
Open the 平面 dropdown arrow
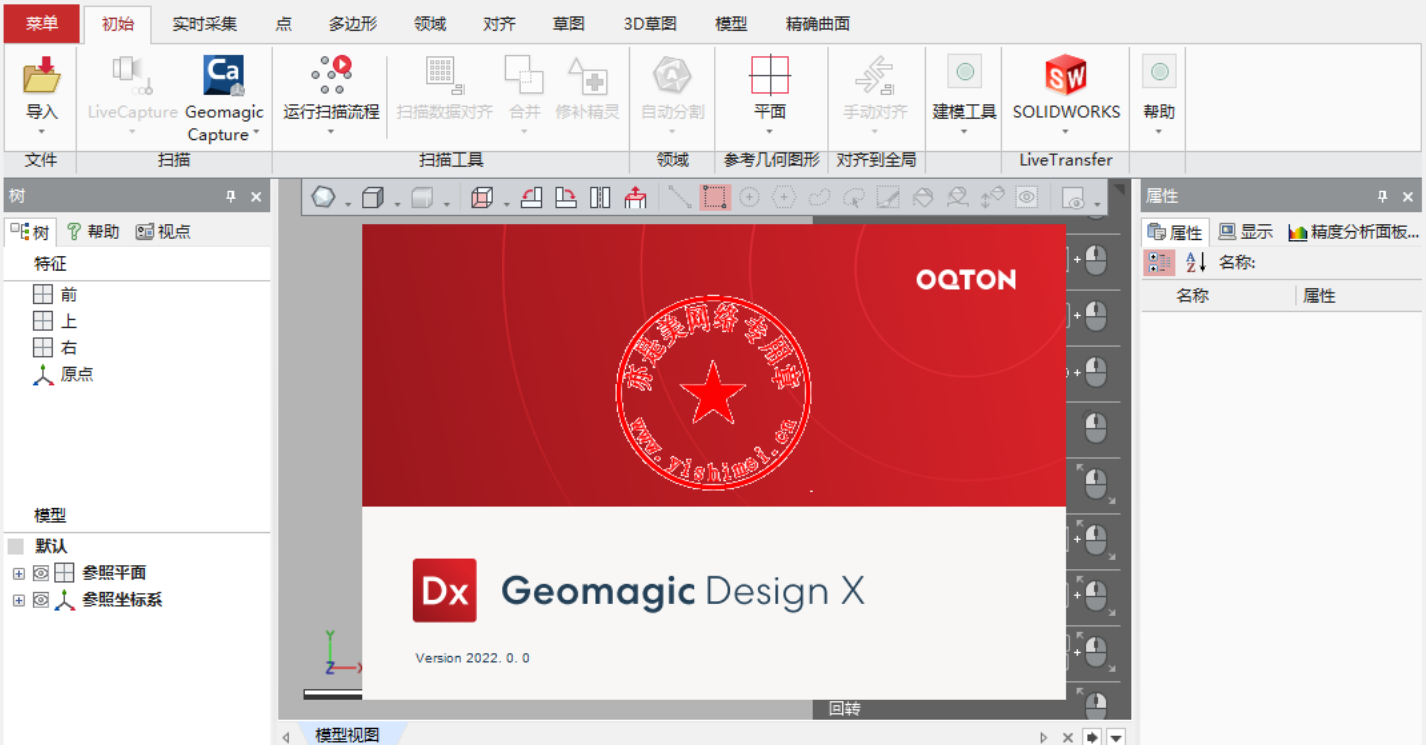[x=770, y=131]
